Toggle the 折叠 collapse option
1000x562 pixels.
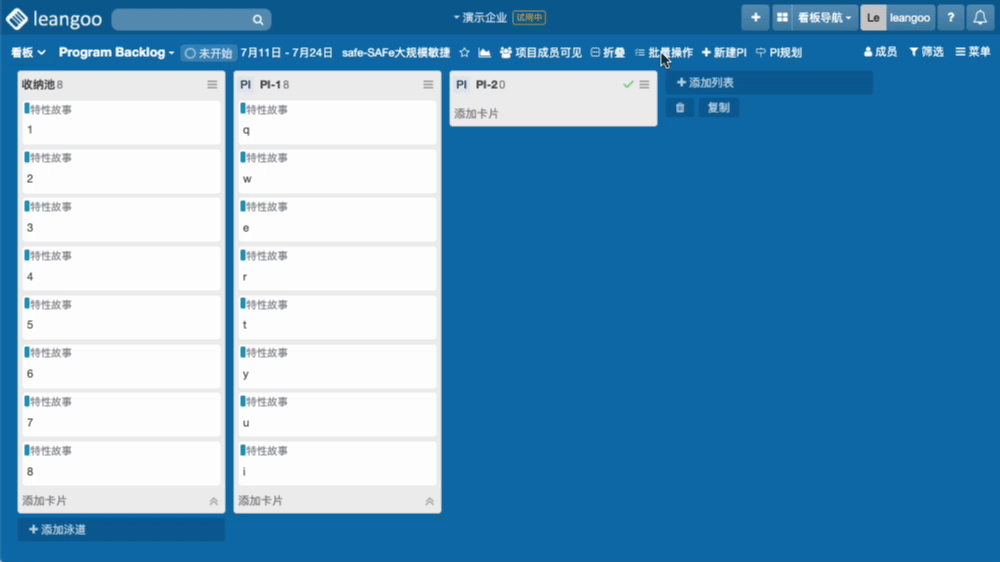click(608, 52)
